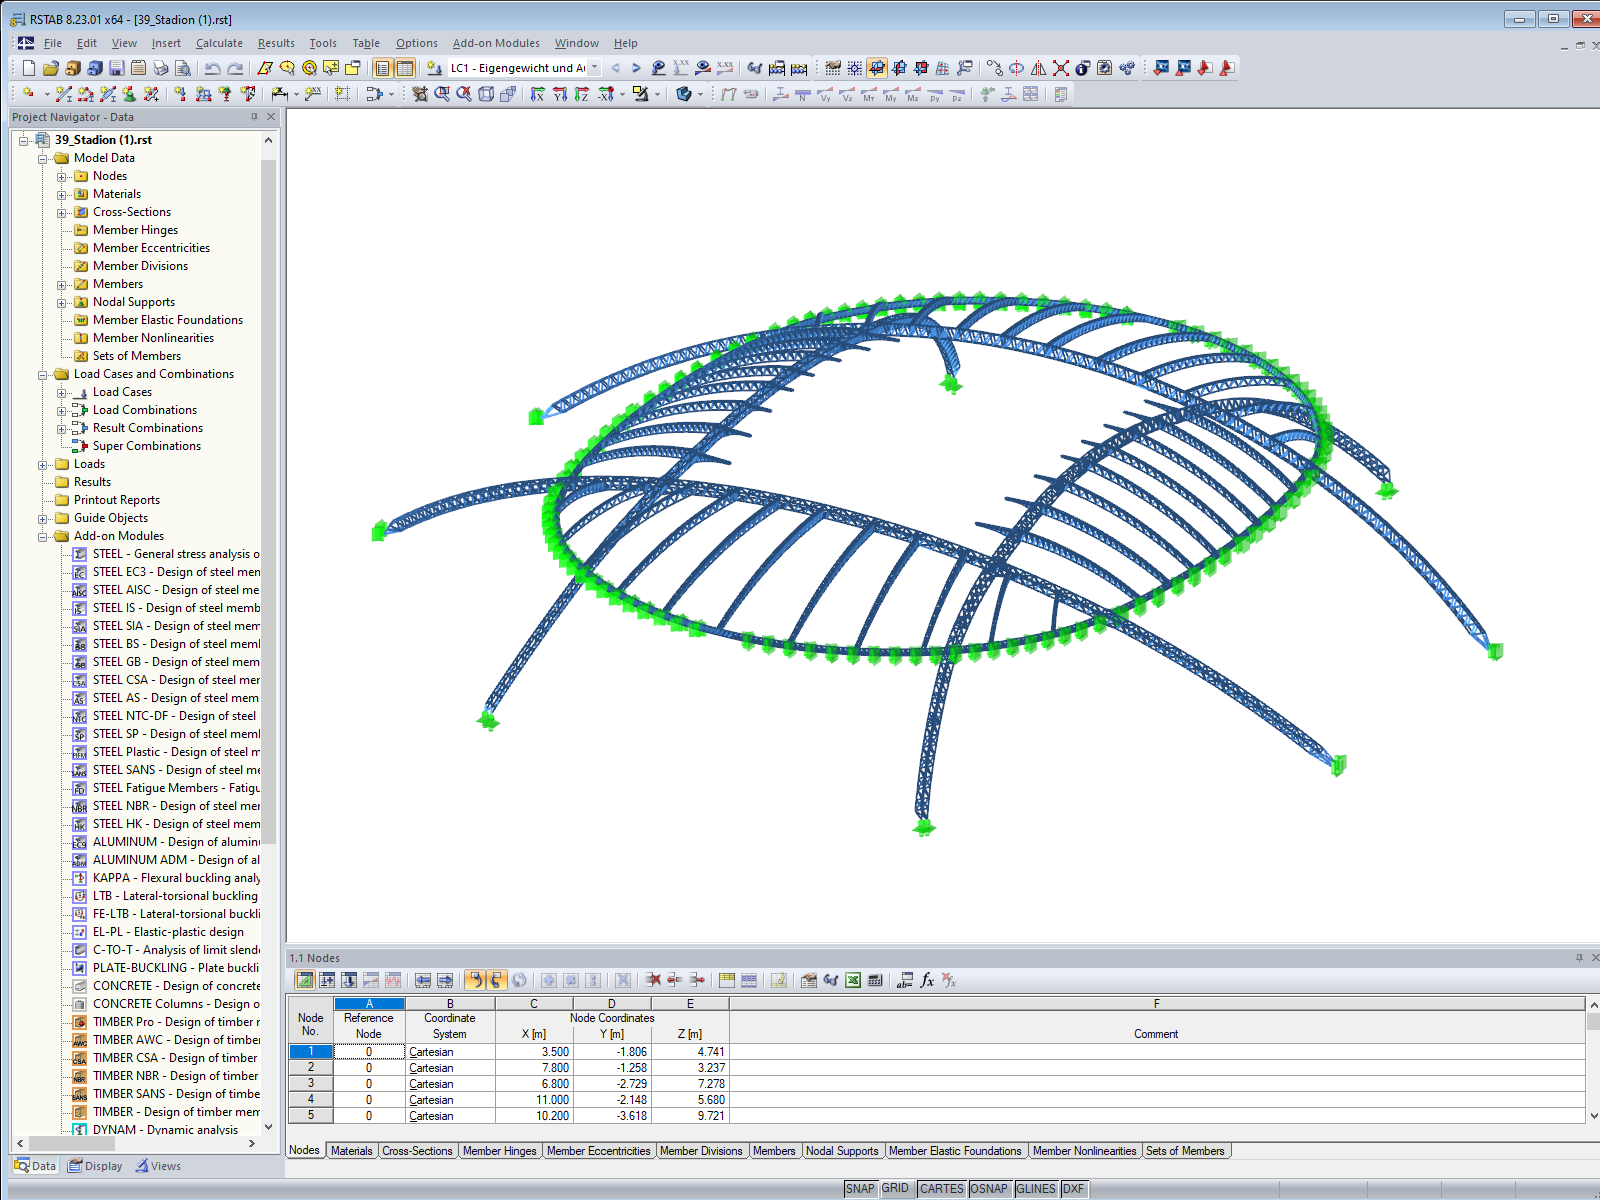Expand the Guide Objects folder
The image size is (1600, 1200).
pos(43,518)
